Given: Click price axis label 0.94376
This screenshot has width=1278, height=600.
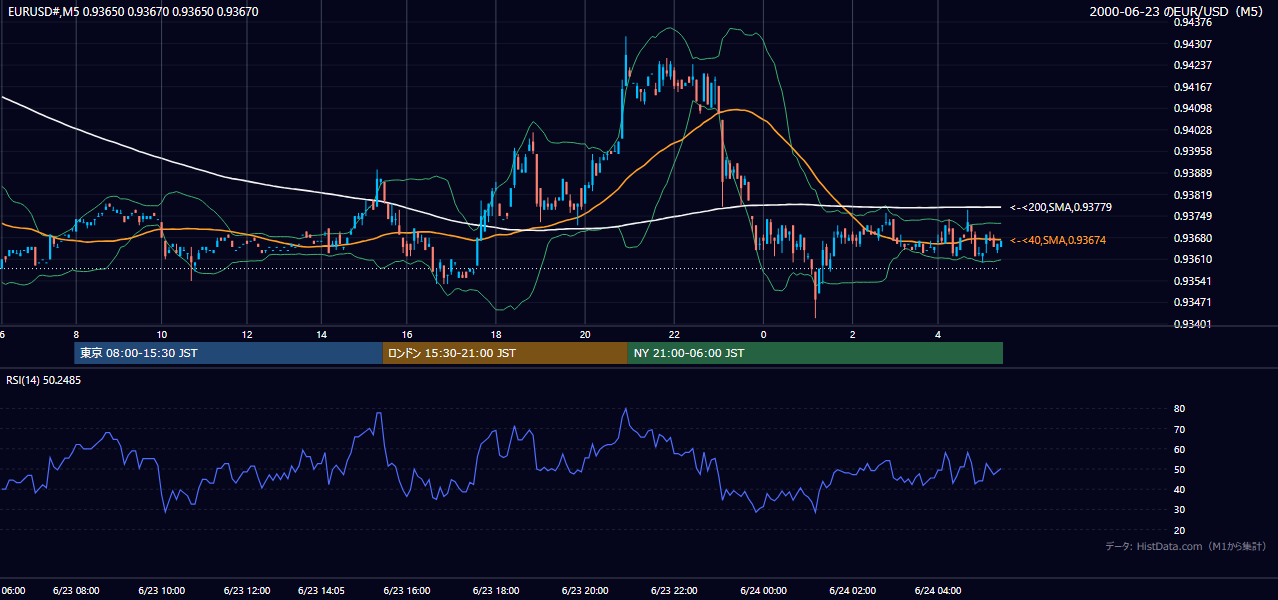Looking at the screenshot, I should (x=1192, y=22).
